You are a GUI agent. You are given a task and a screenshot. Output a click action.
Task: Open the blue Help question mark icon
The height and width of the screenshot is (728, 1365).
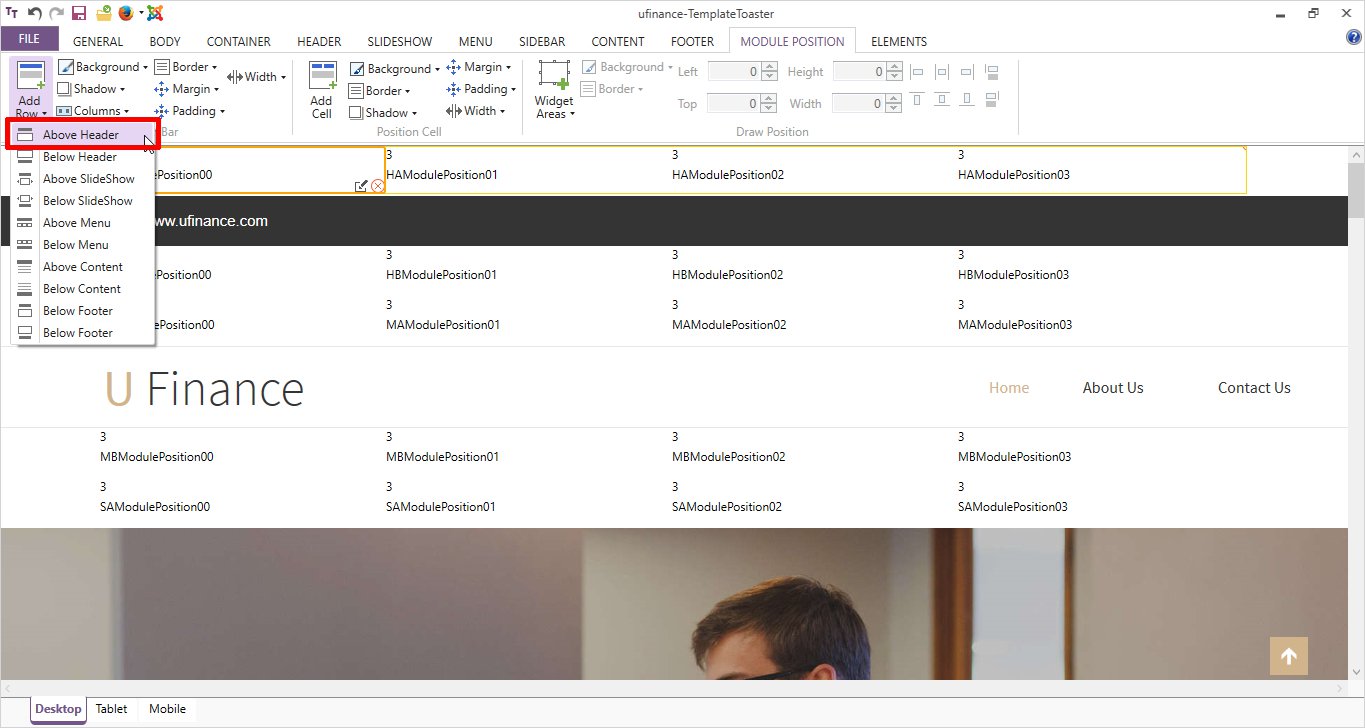click(1353, 38)
